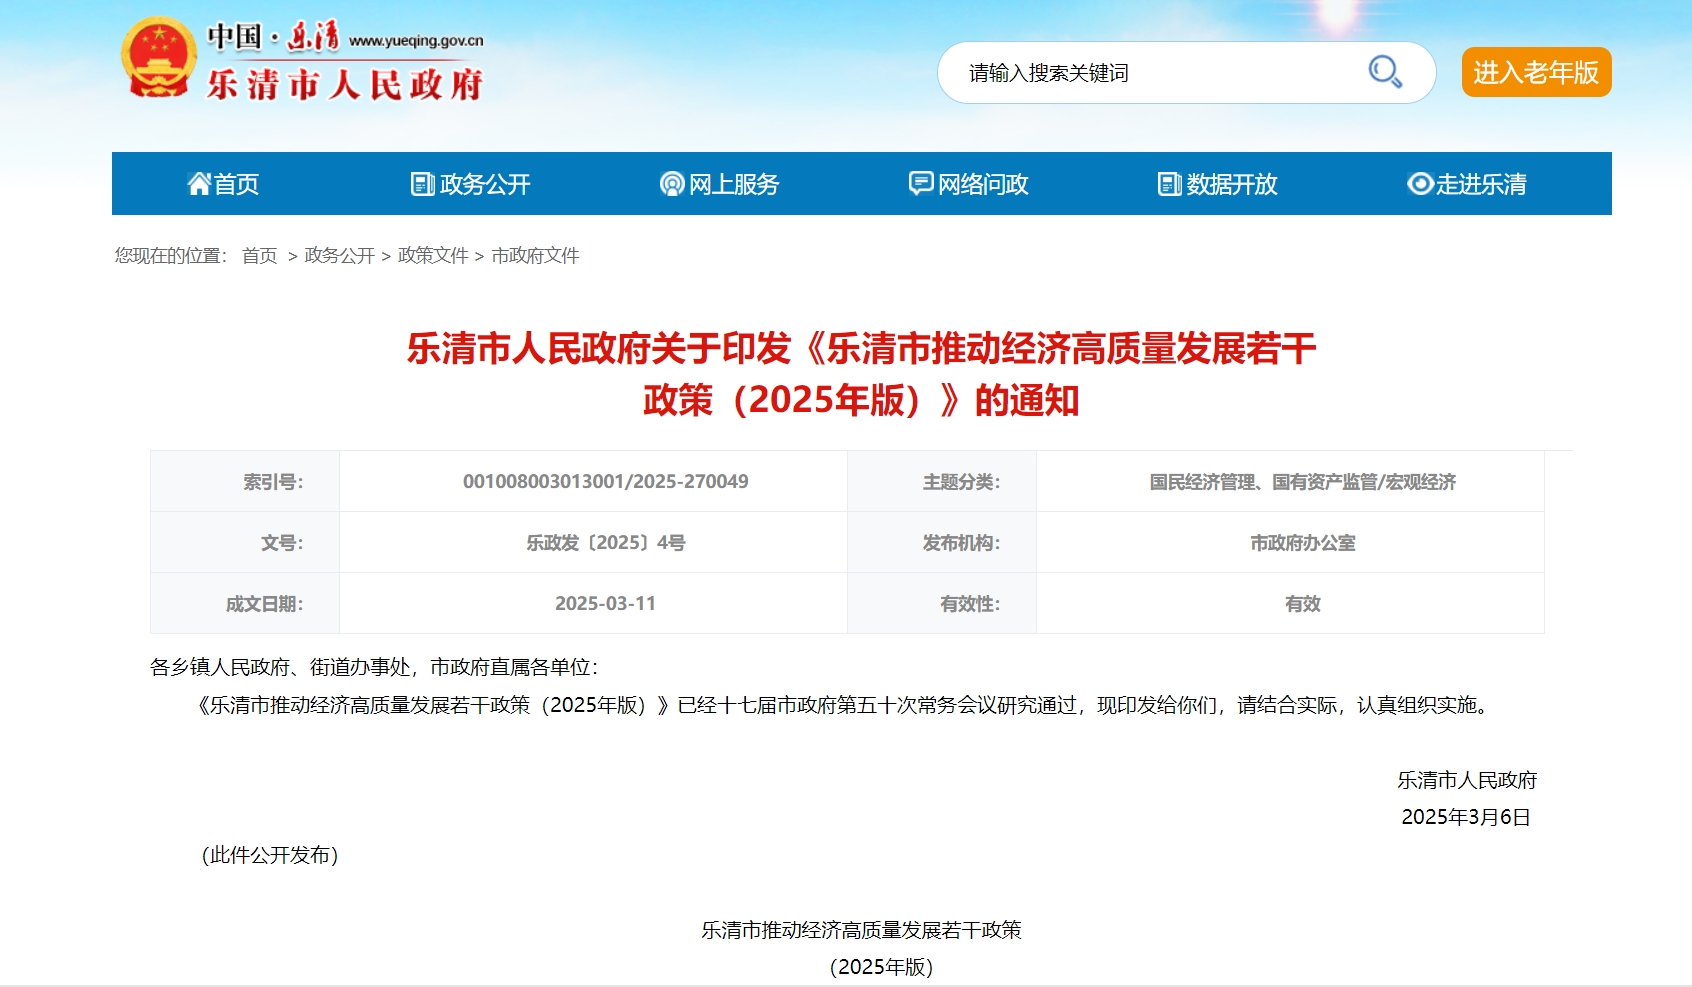The height and width of the screenshot is (987, 1692).
Task: Click the home icon in navigation bar
Action: [x=199, y=184]
